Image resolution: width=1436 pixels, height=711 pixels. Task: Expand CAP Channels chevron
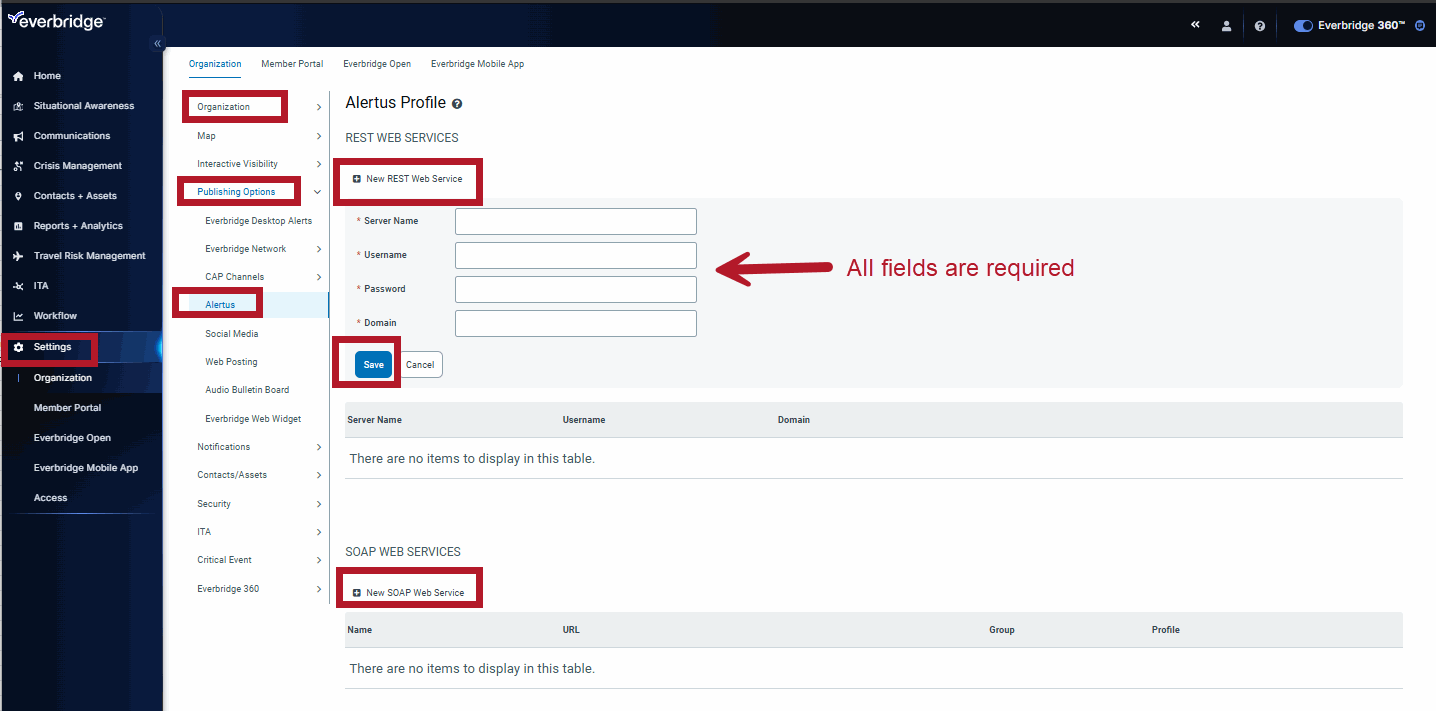[319, 277]
